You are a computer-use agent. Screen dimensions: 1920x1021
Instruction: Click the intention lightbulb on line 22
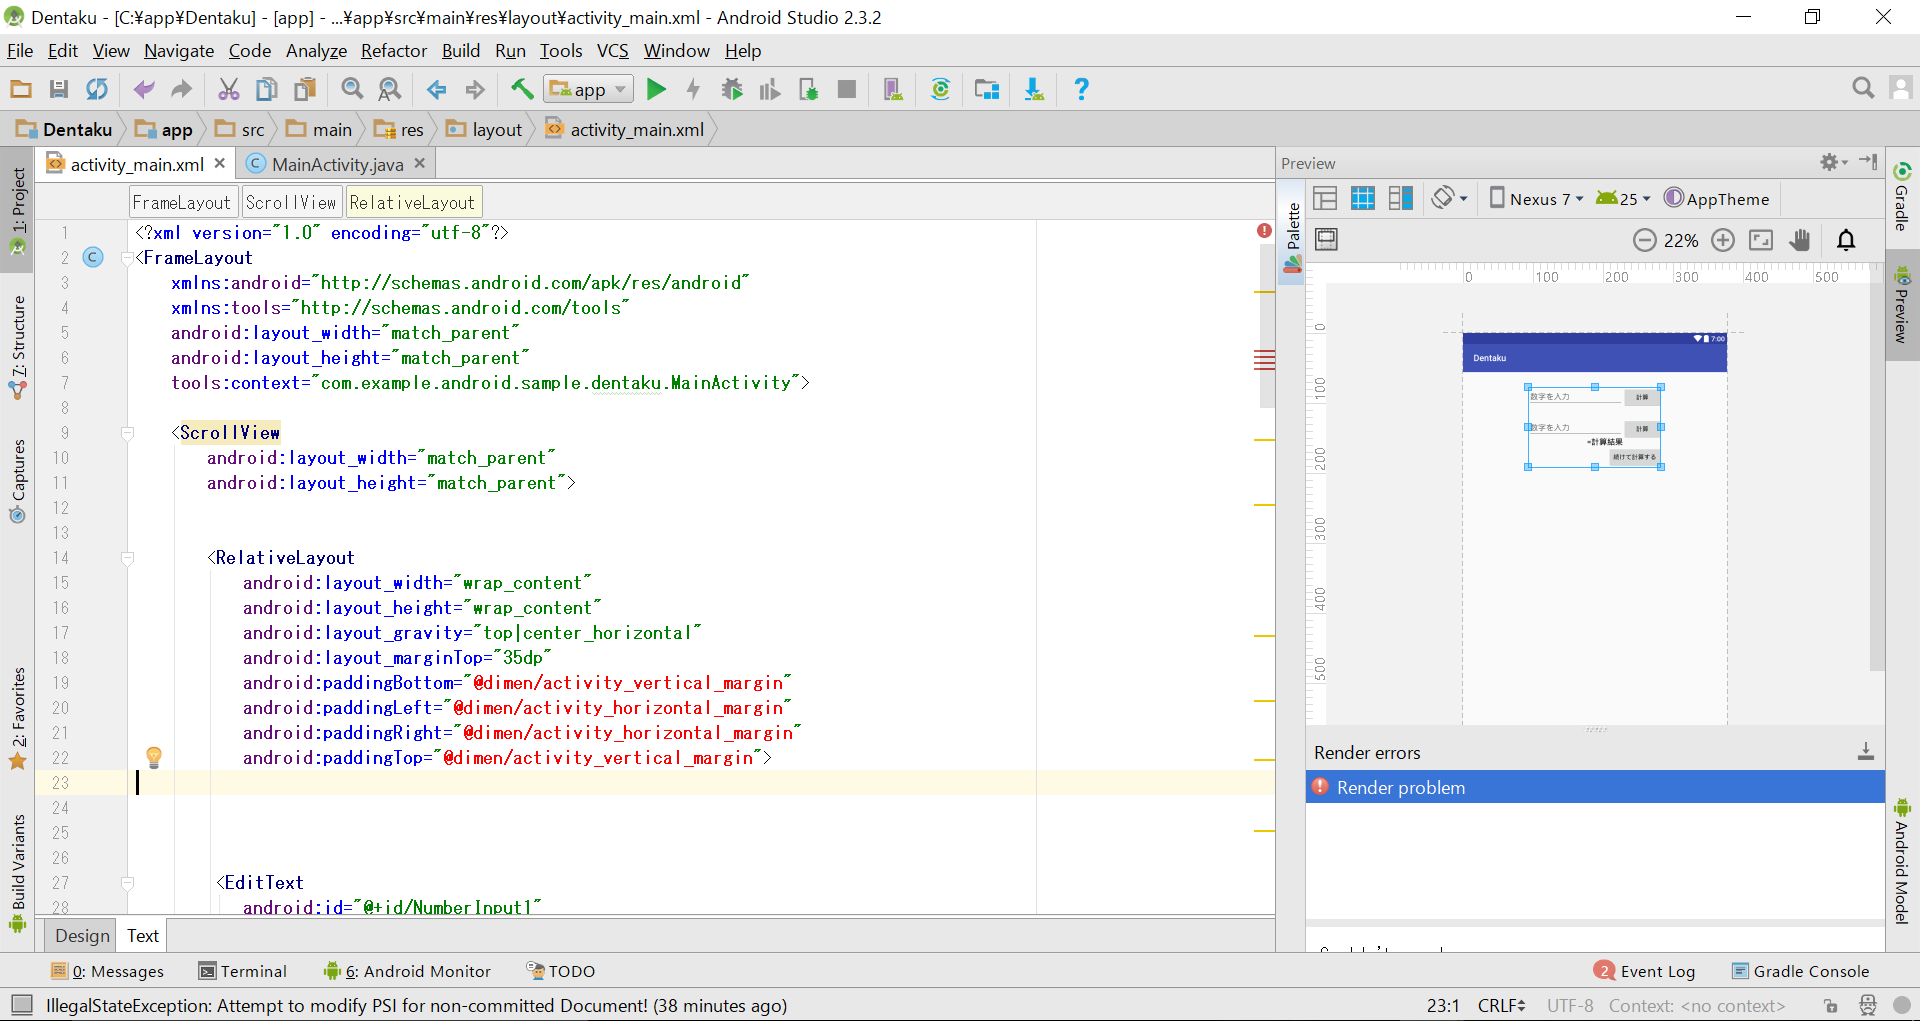[154, 758]
